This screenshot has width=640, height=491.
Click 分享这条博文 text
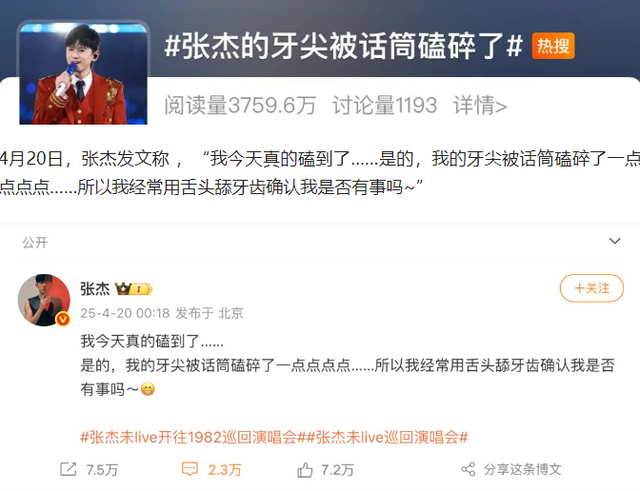522,469
